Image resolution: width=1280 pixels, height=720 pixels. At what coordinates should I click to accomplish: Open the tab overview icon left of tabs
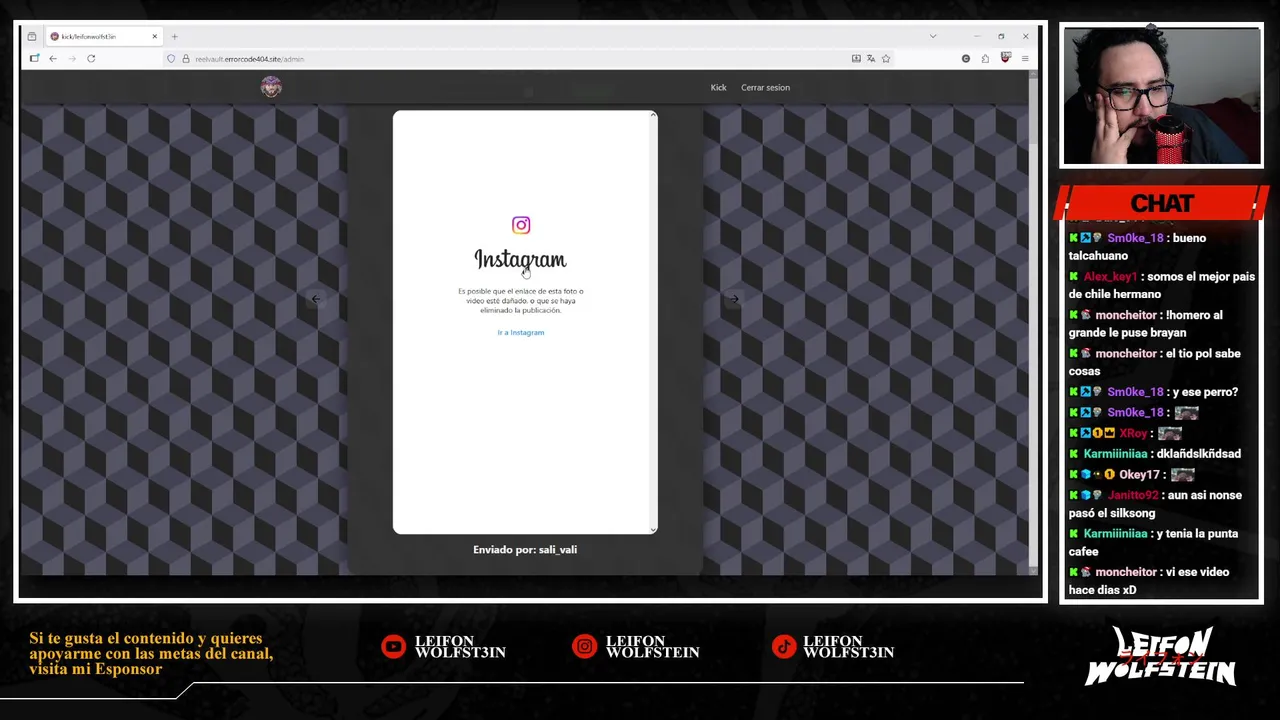[x=32, y=36]
